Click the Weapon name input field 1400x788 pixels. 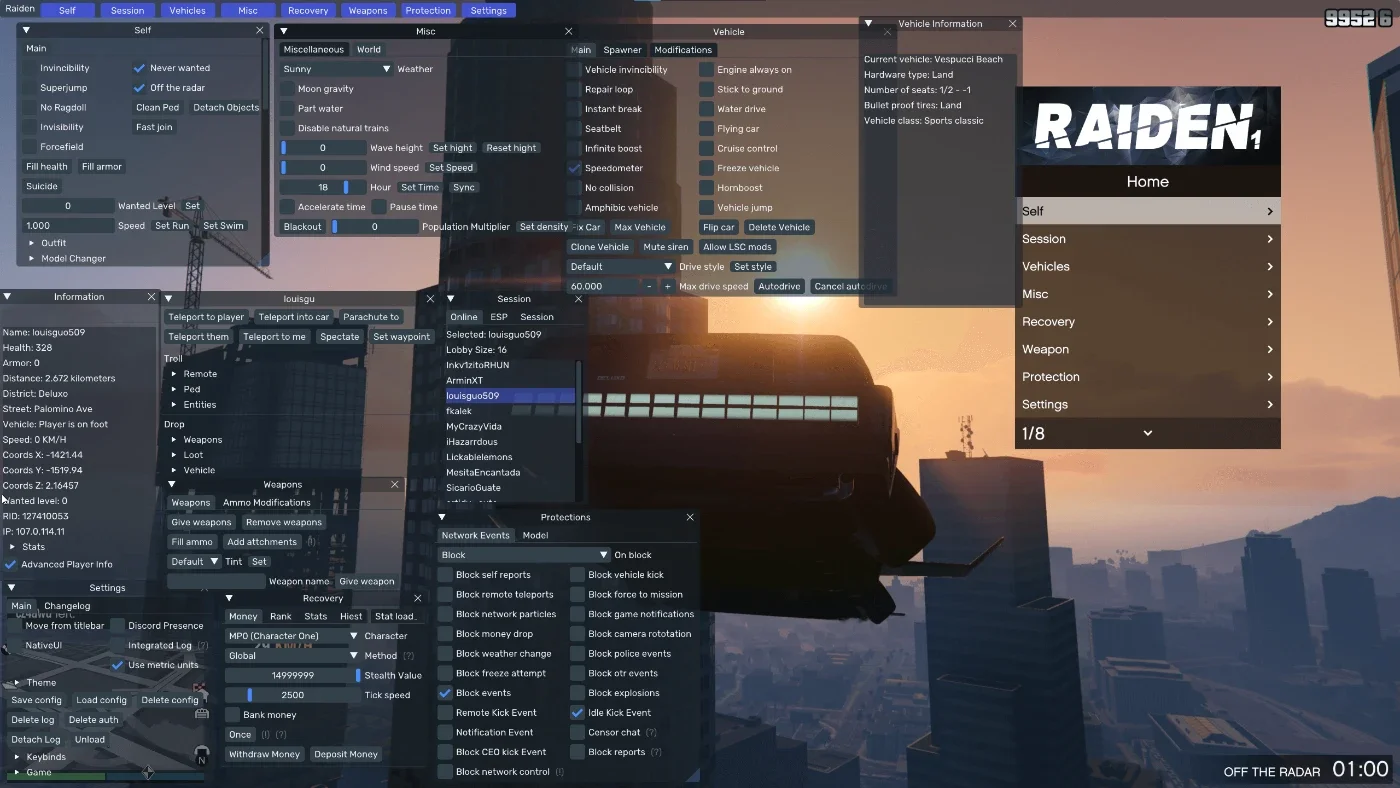216,581
